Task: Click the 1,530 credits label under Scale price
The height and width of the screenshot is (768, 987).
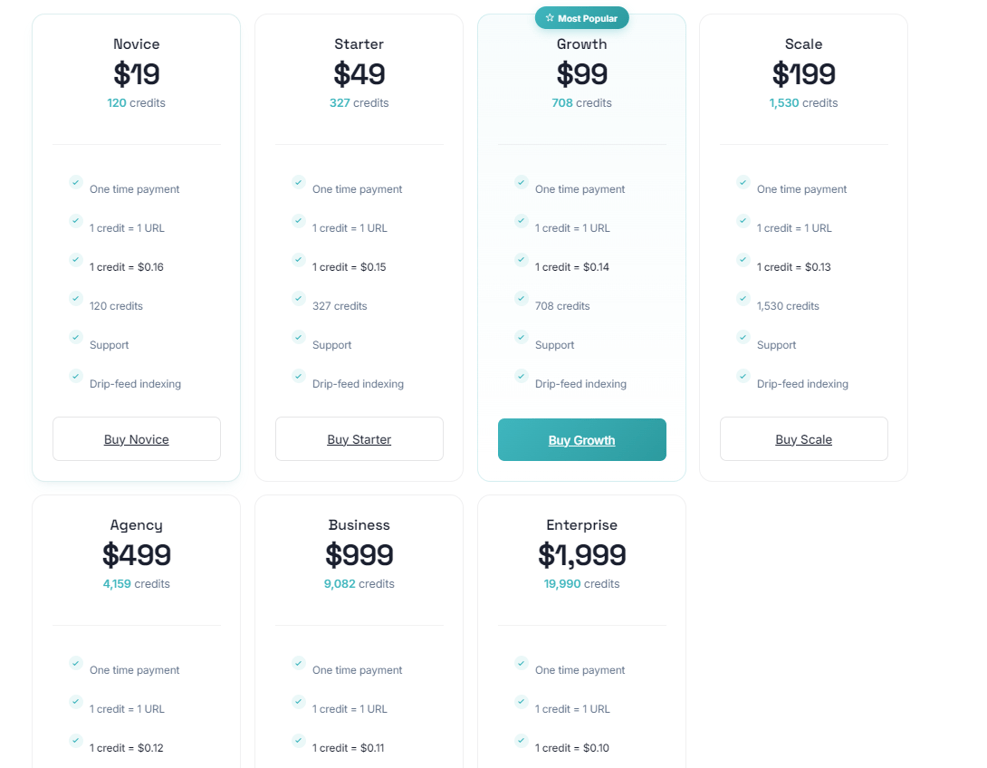Action: (x=804, y=103)
